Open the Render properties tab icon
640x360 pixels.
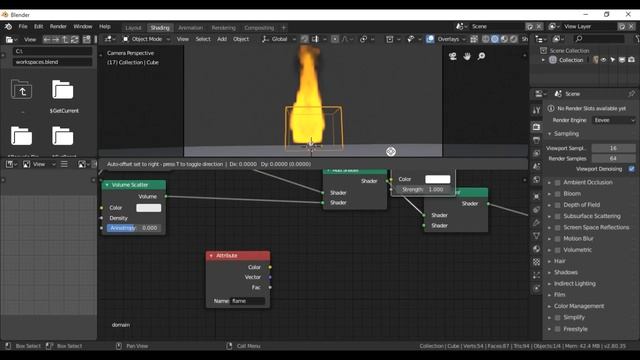tap(536, 127)
